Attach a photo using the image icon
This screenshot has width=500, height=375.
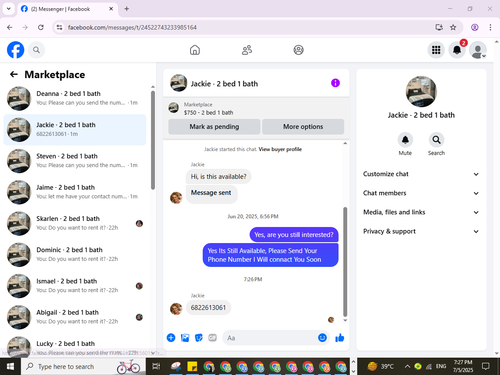click(x=185, y=338)
